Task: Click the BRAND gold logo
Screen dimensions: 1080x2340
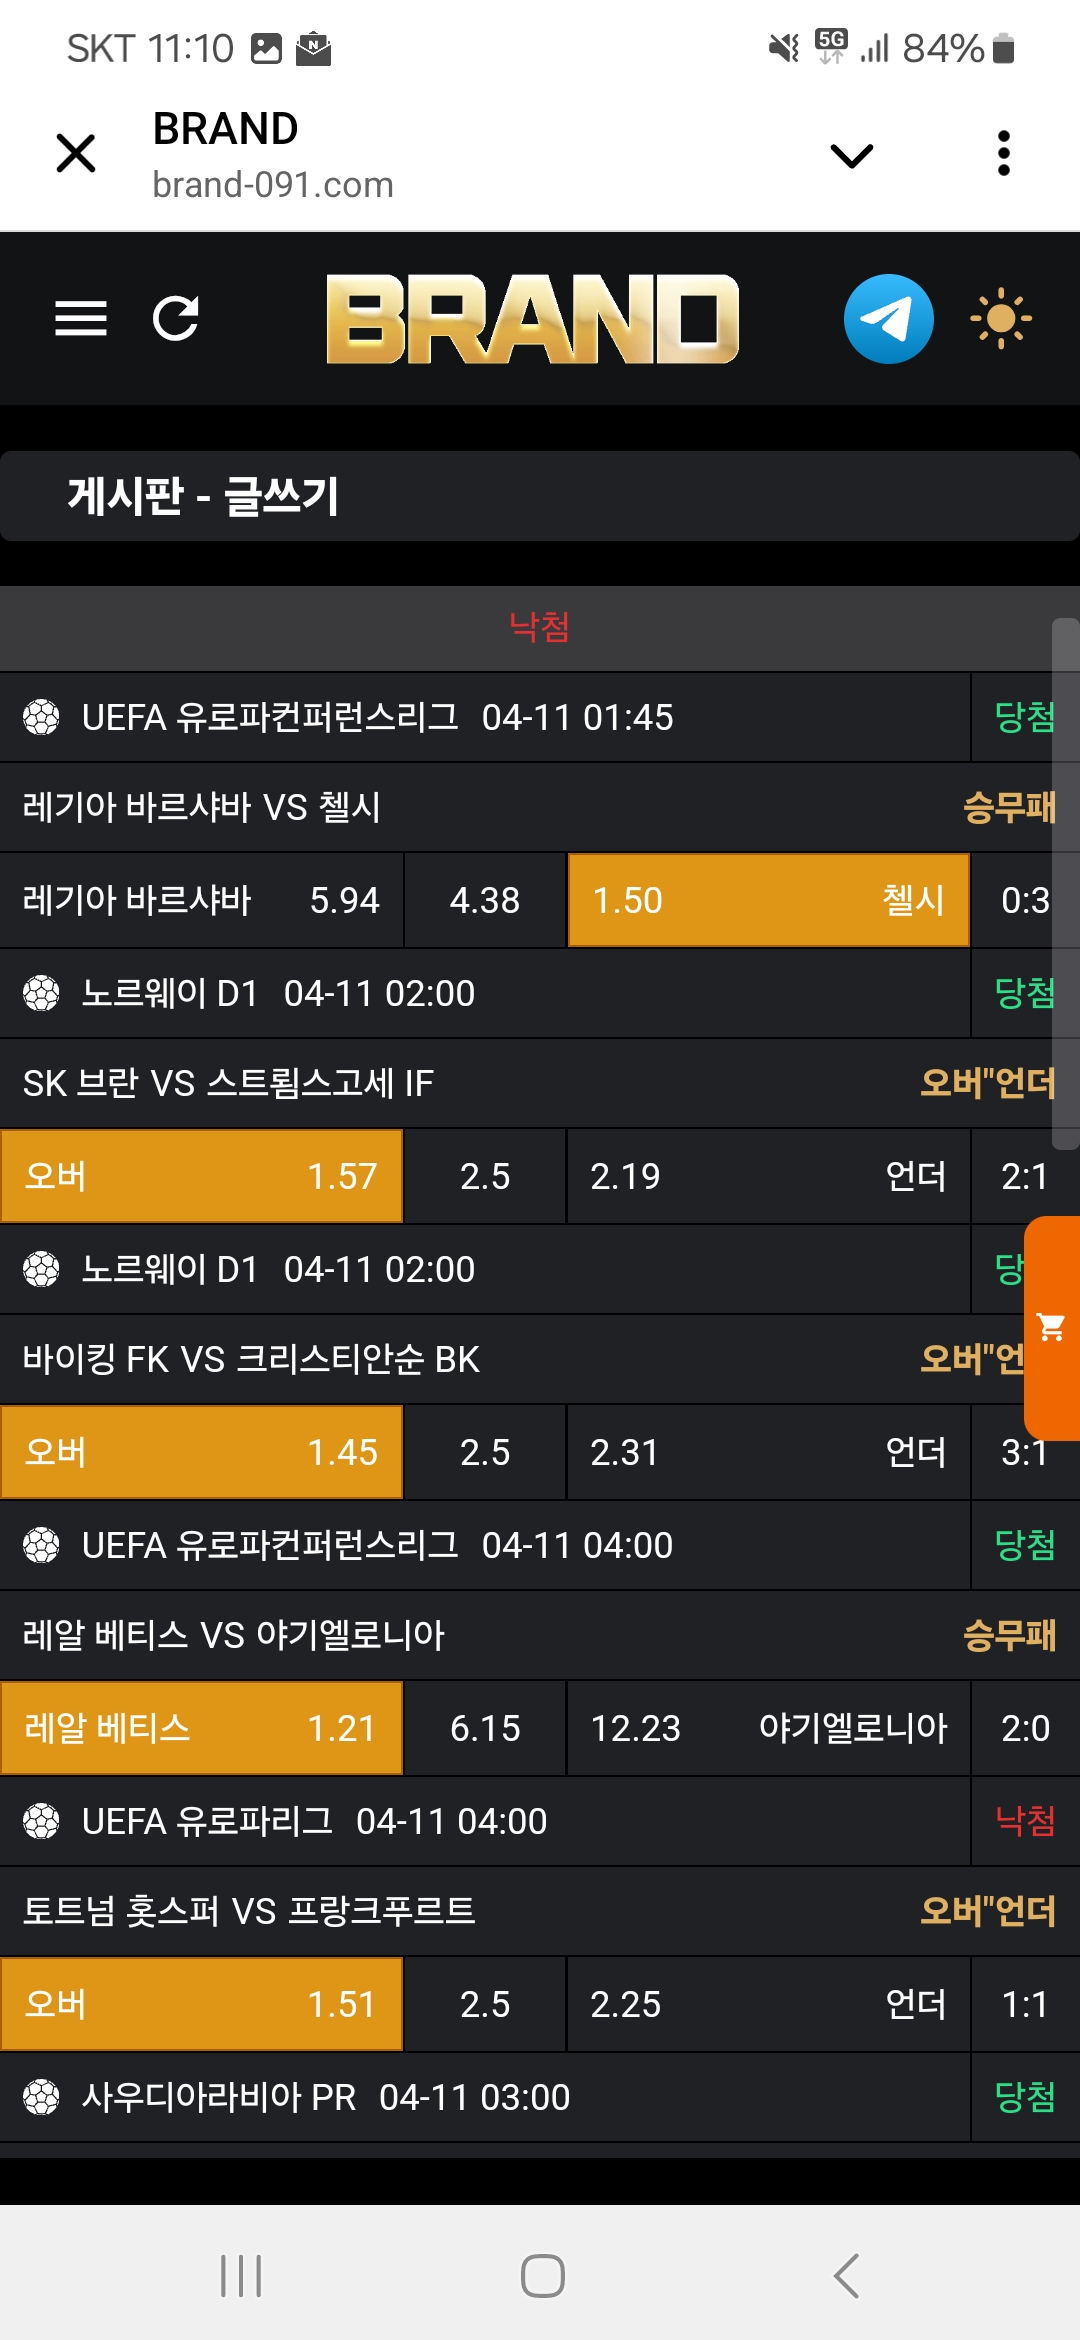Action: point(532,319)
